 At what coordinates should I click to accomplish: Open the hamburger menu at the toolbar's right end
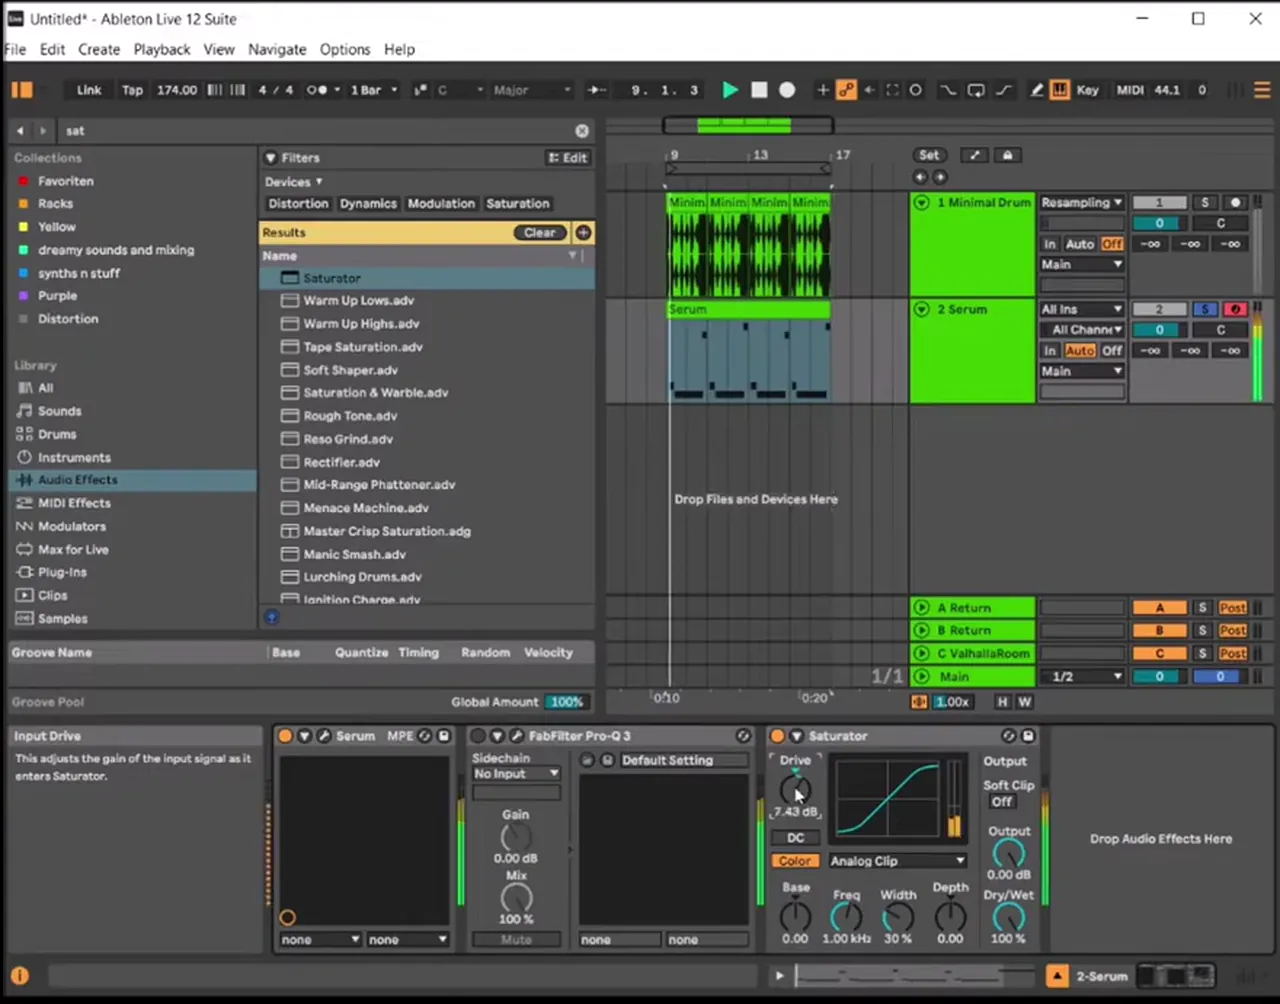pyautogui.click(x=1262, y=90)
